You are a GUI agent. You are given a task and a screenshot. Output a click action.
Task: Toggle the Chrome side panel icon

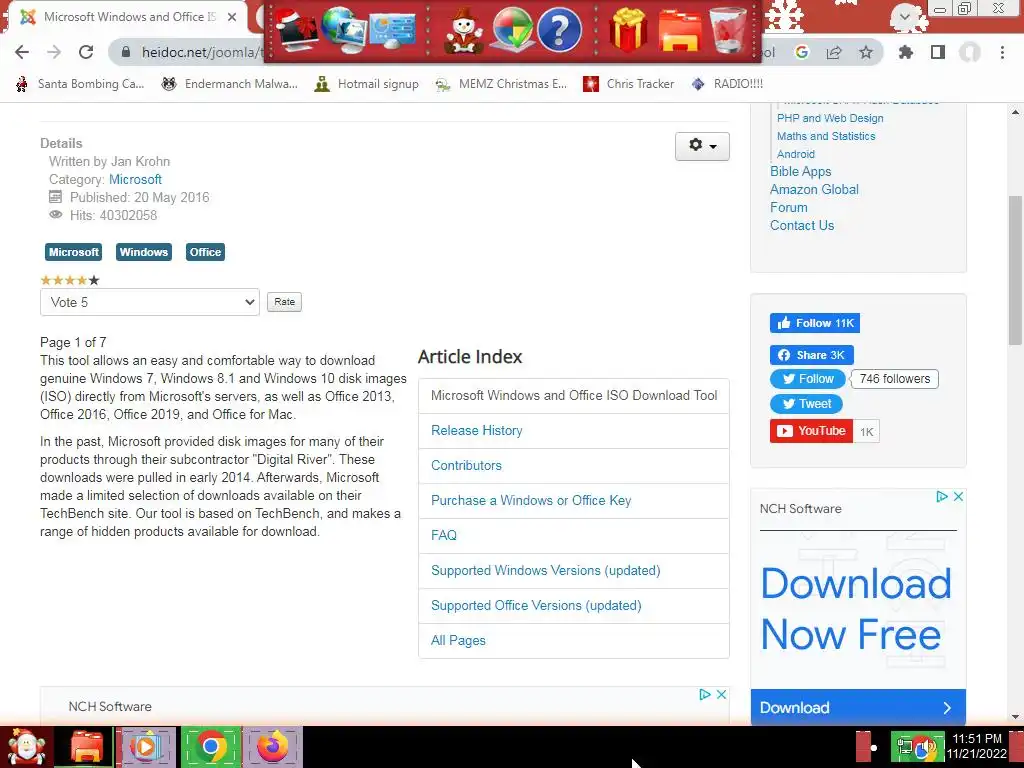(938, 52)
